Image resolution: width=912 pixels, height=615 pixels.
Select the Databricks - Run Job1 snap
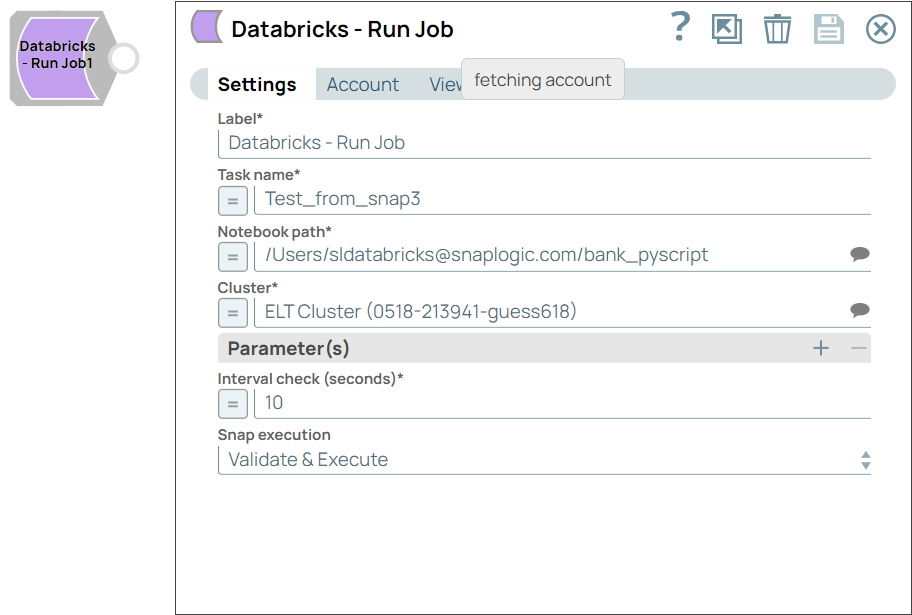[x=57, y=56]
